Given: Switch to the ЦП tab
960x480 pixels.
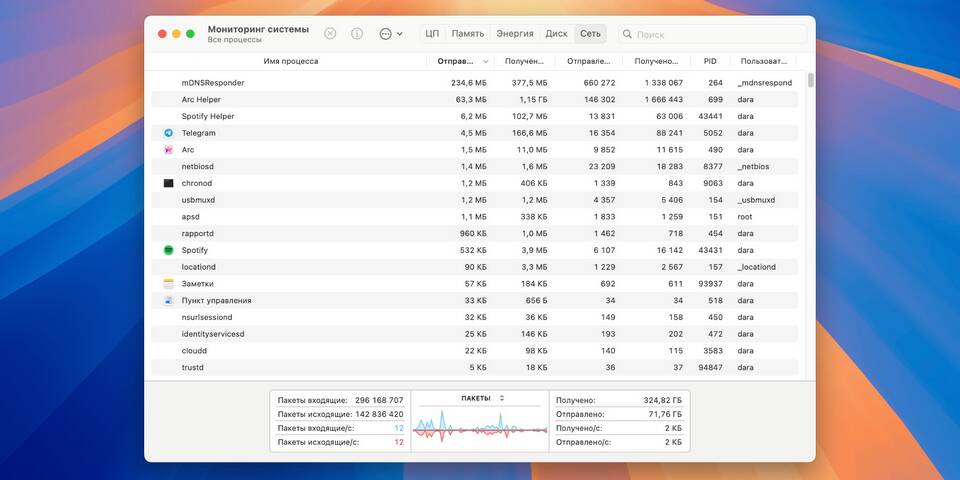Looking at the screenshot, I should pos(432,34).
